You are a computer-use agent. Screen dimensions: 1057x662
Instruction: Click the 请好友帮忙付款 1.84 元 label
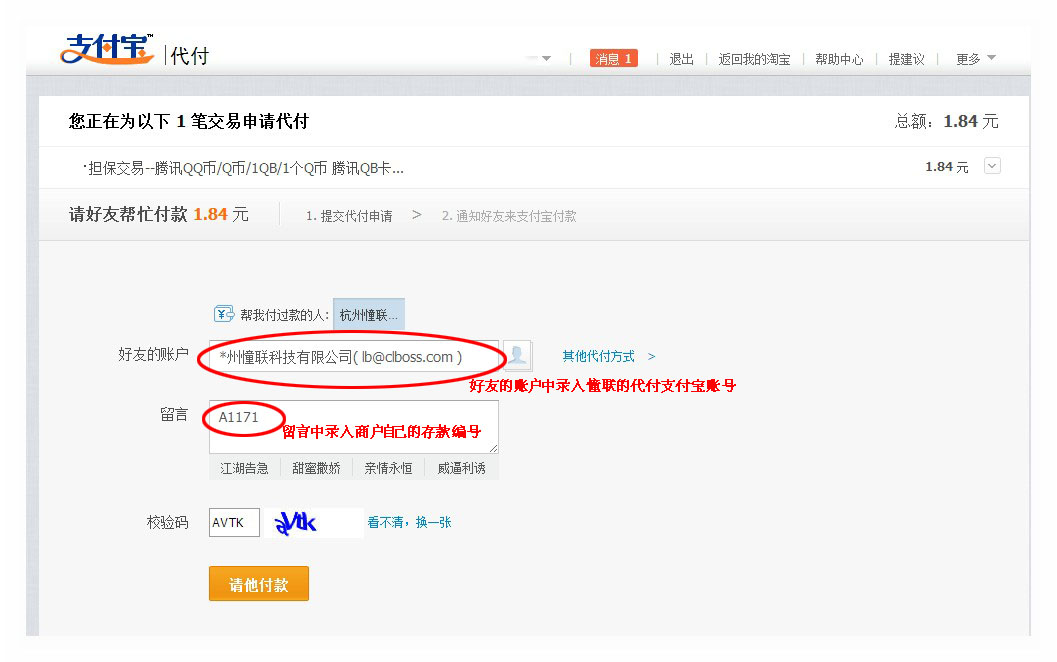(x=159, y=214)
